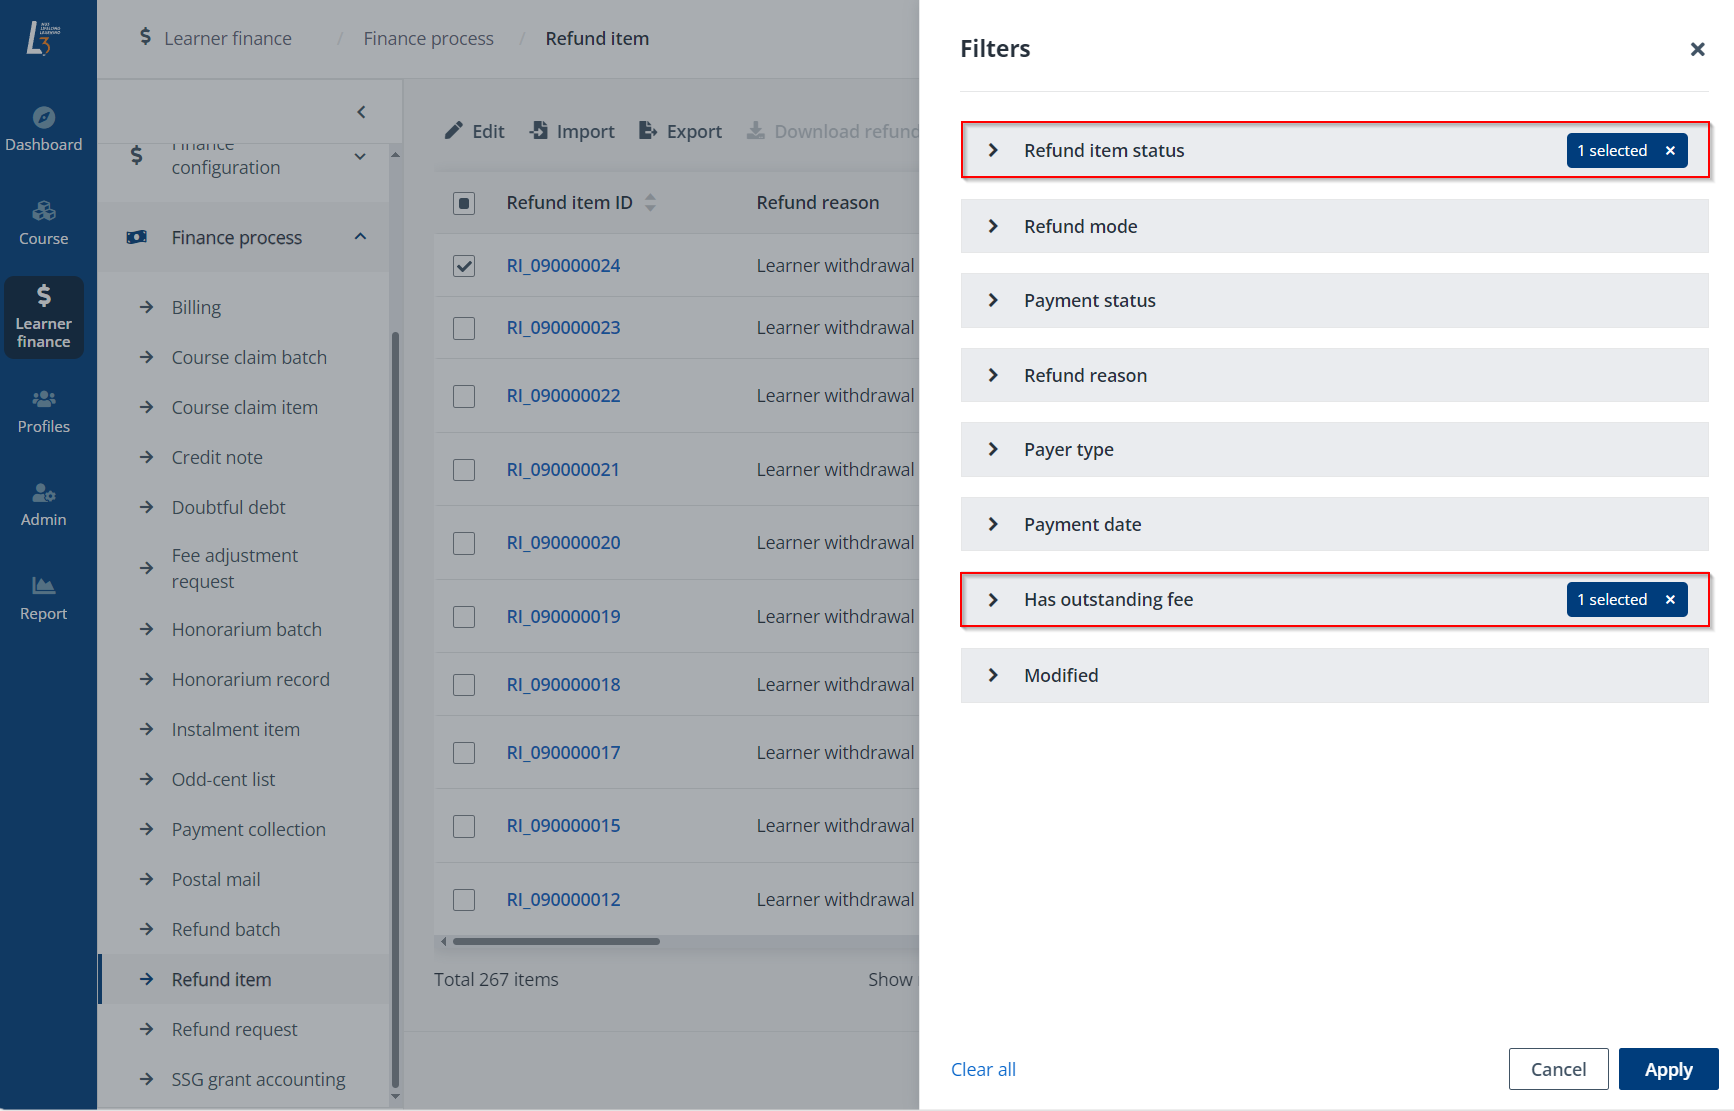The width and height of the screenshot is (1734, 1111).
Task: Open the Report sidebar icon
Action: click(43, 586)
